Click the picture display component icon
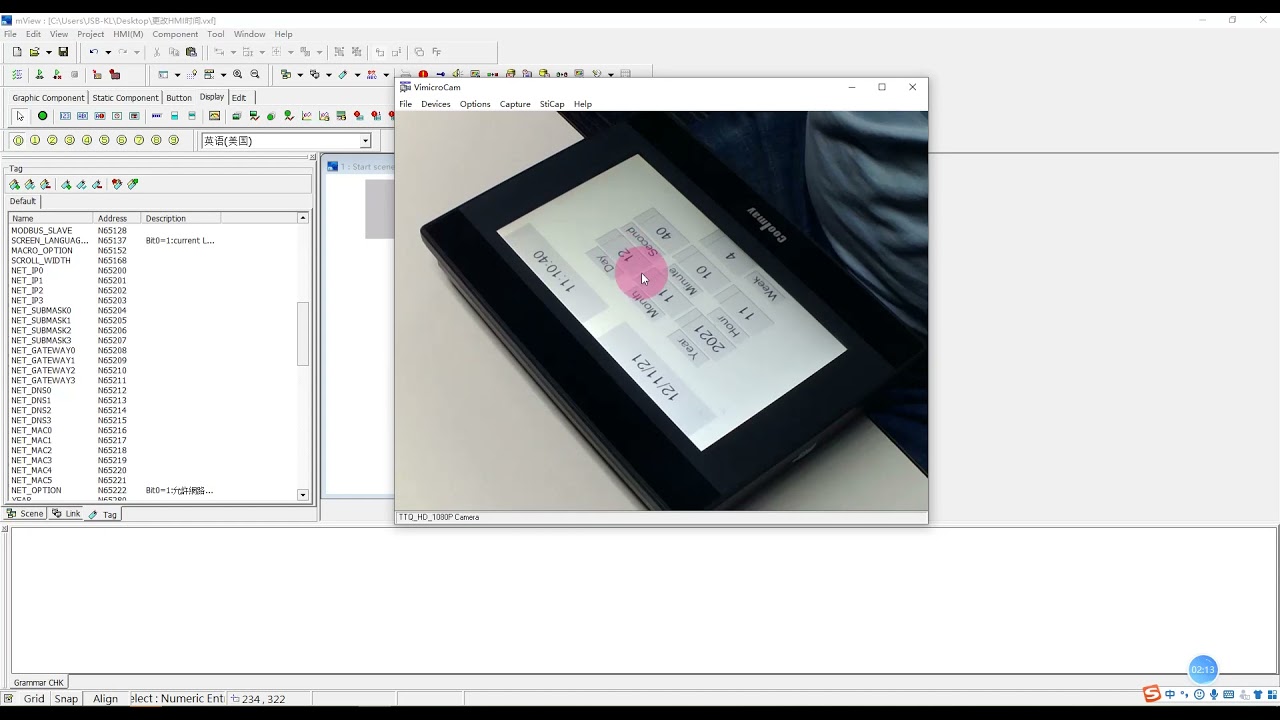 pyautogui.click(x=214, y=116)
